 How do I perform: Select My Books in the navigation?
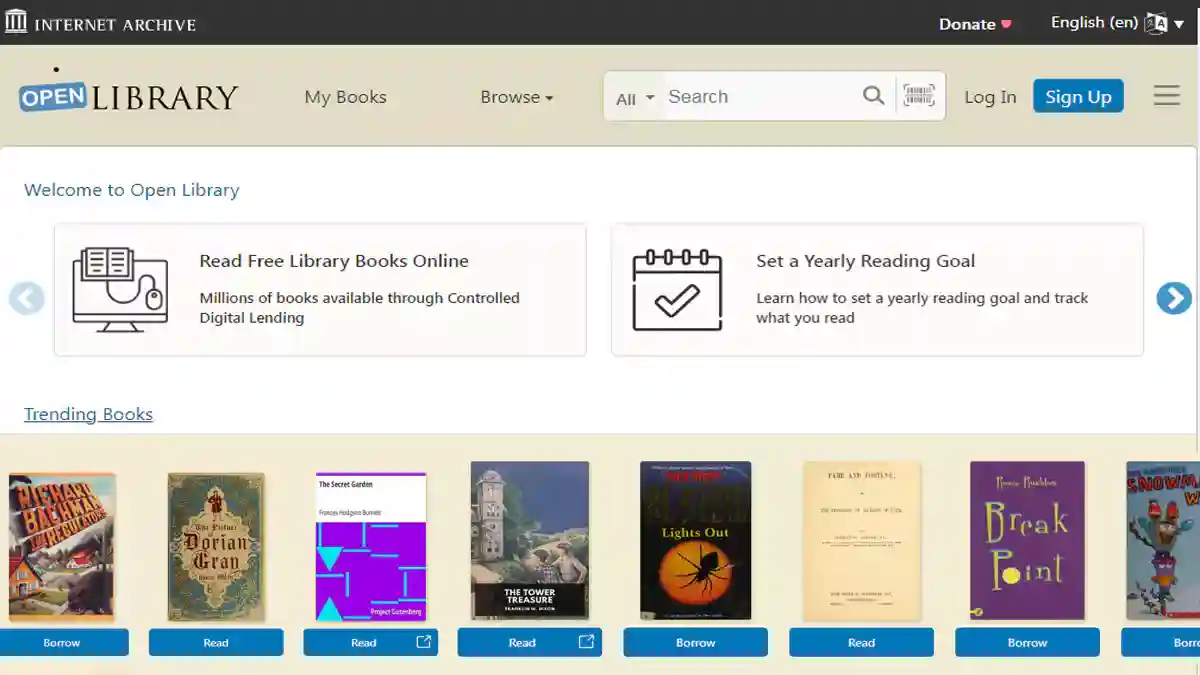(x=345, y=97)
